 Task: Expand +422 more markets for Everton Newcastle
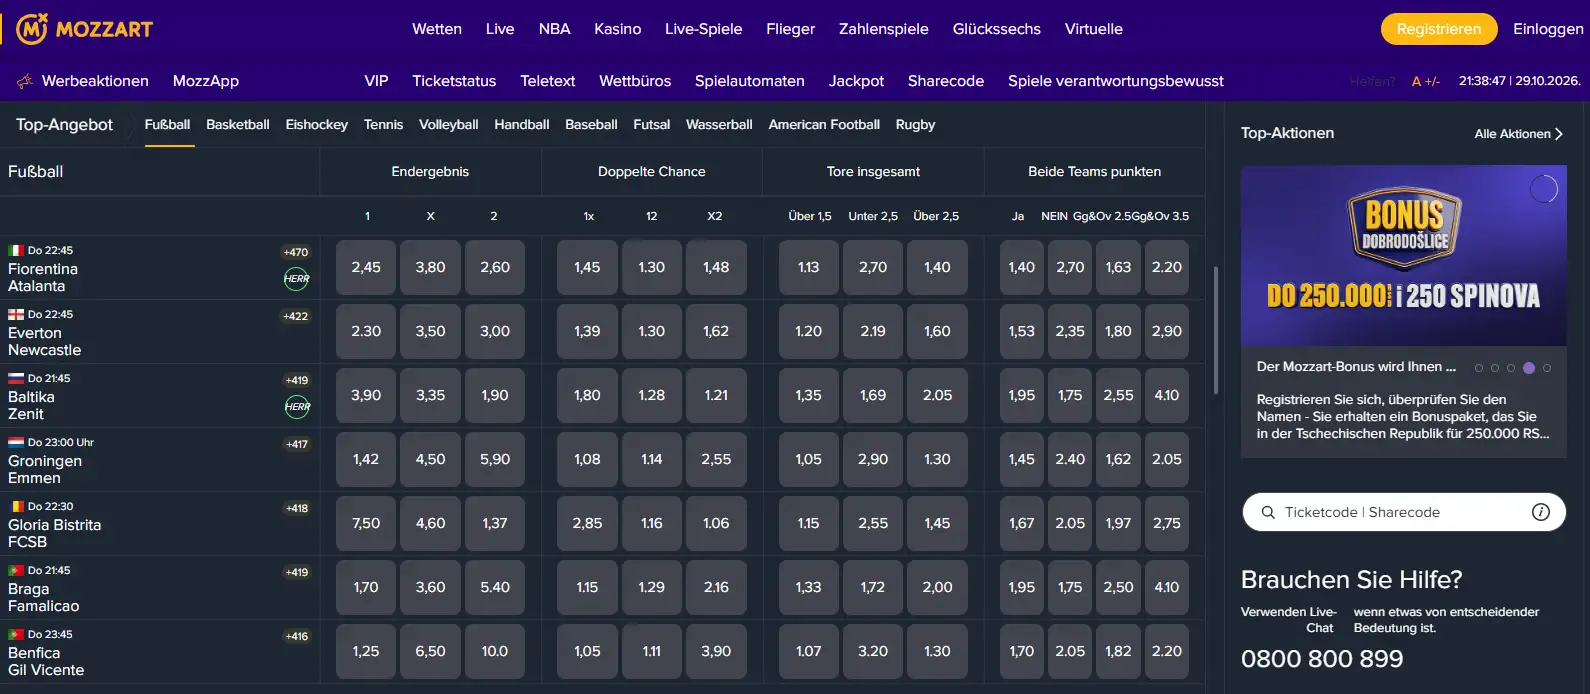tap(296, 316)
